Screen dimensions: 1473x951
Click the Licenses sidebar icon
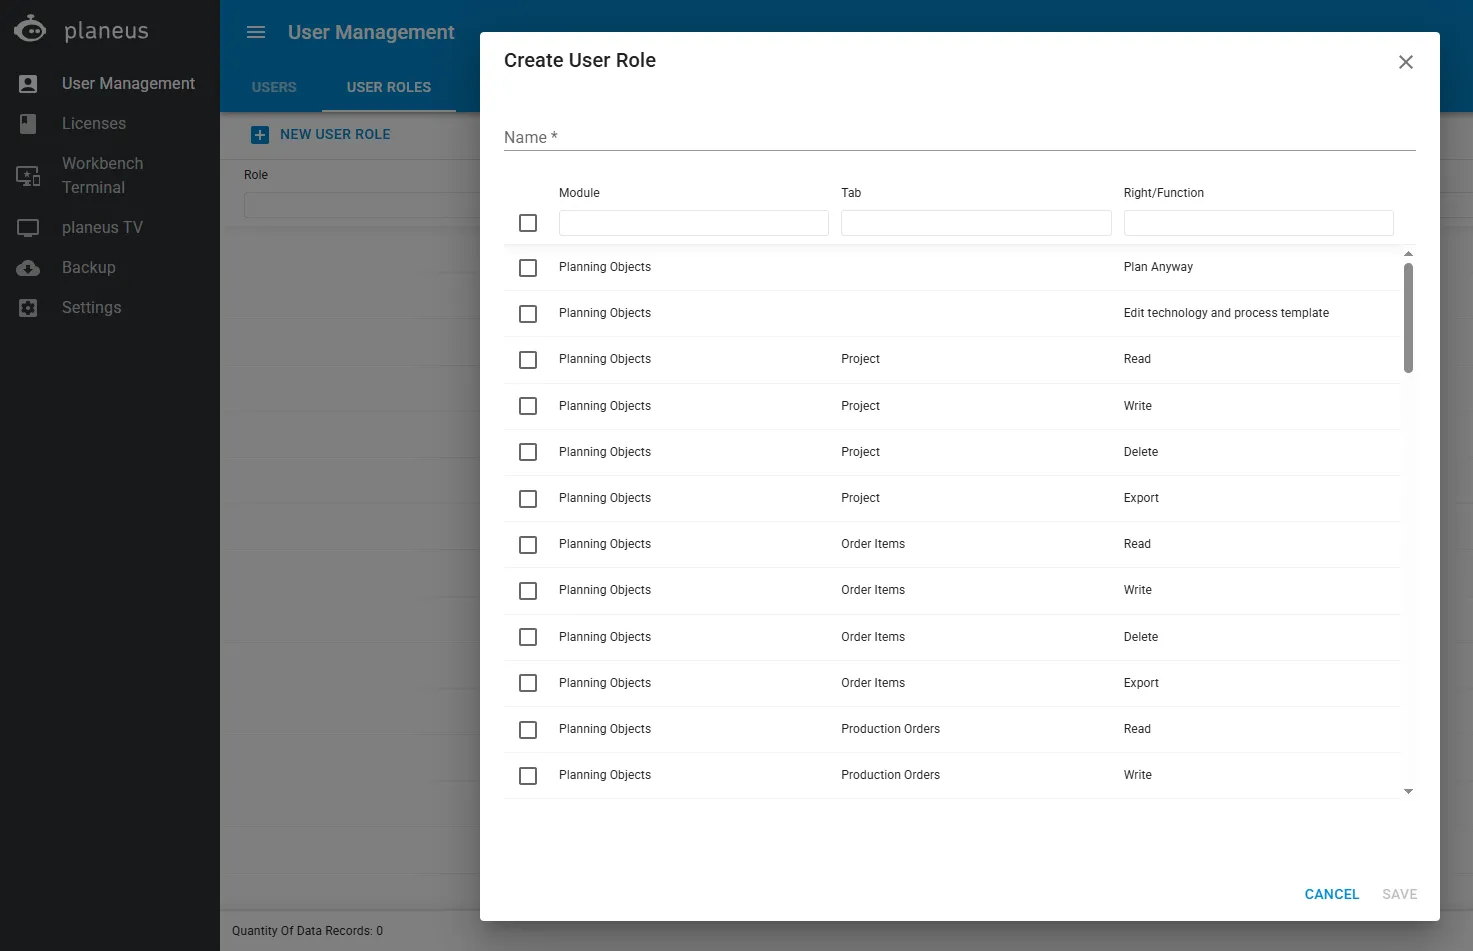[28, 124]
